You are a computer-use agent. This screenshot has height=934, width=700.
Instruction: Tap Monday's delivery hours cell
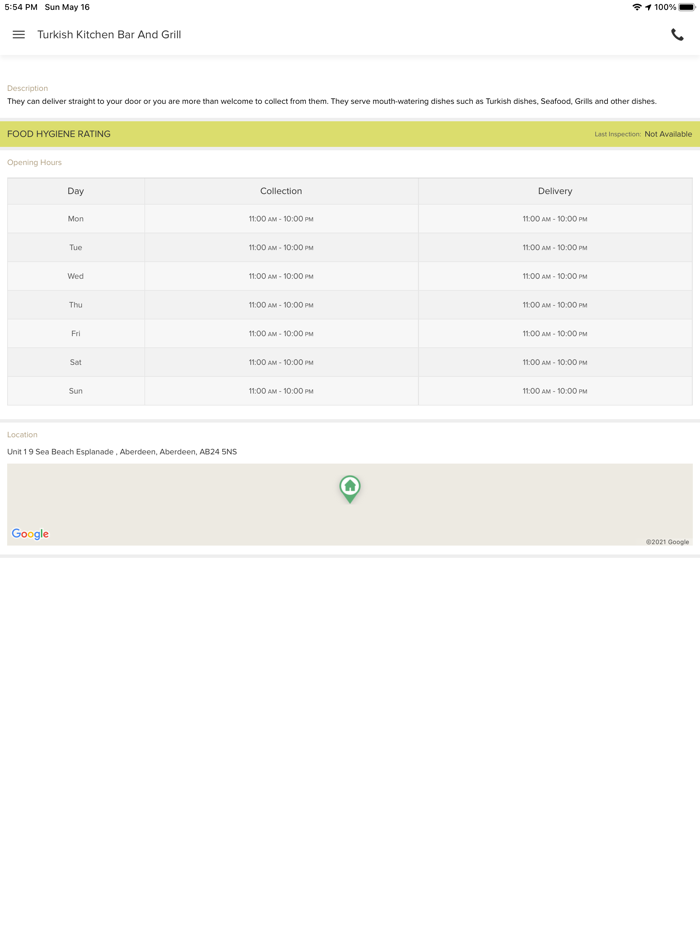tap(555, 219)
